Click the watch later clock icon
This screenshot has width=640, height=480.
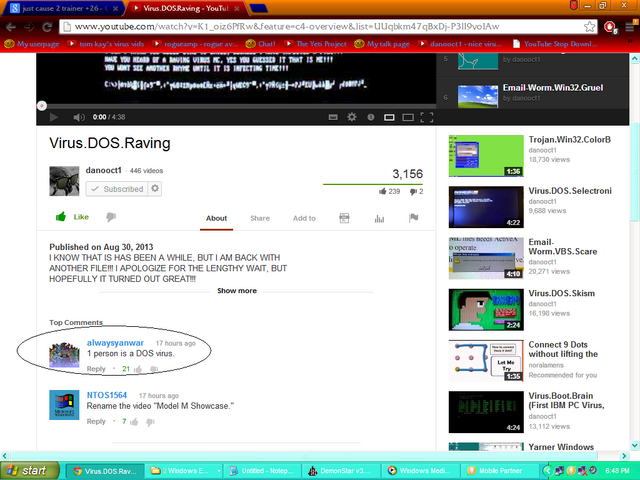pos(371,117)
